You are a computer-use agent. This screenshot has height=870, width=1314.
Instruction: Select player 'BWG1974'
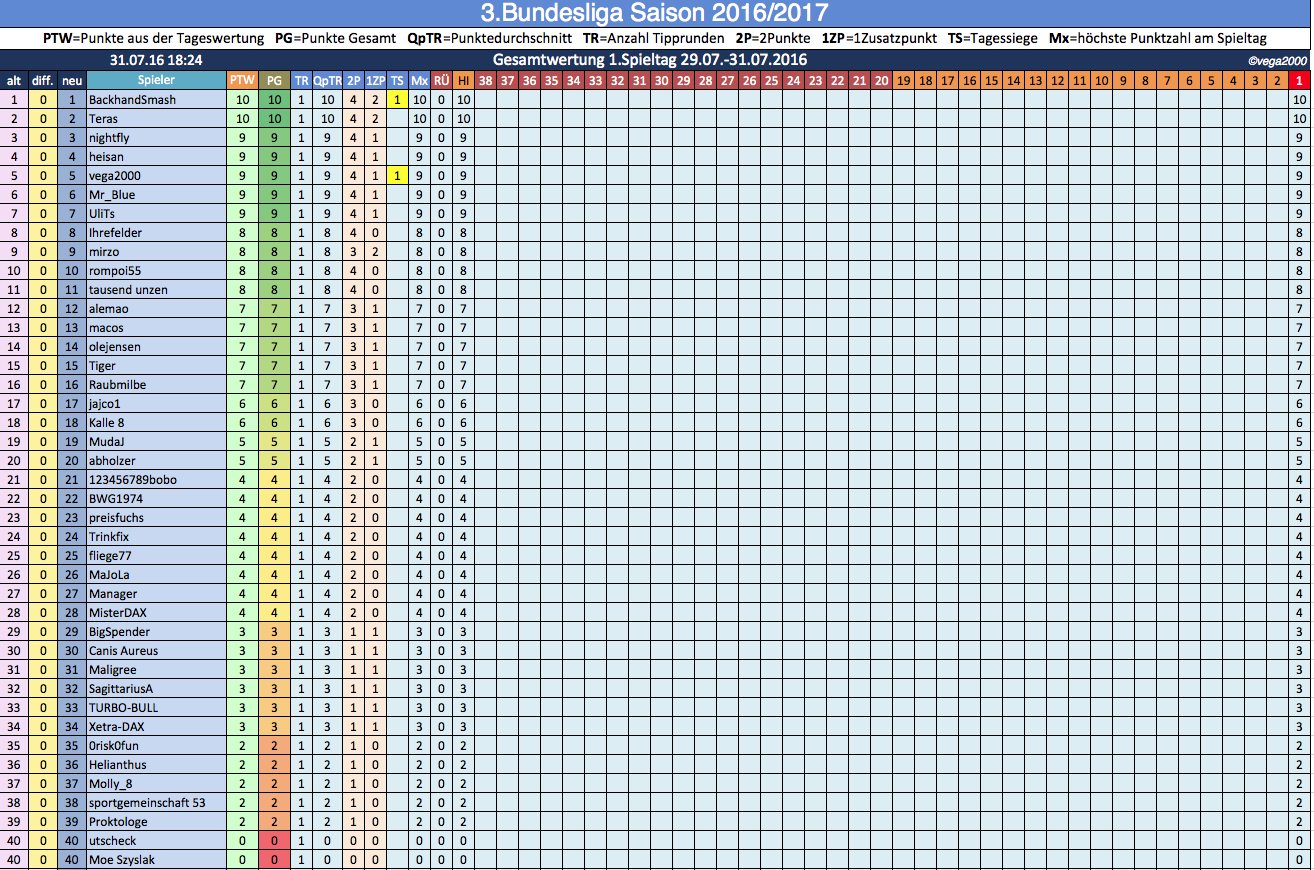point(115,499)
